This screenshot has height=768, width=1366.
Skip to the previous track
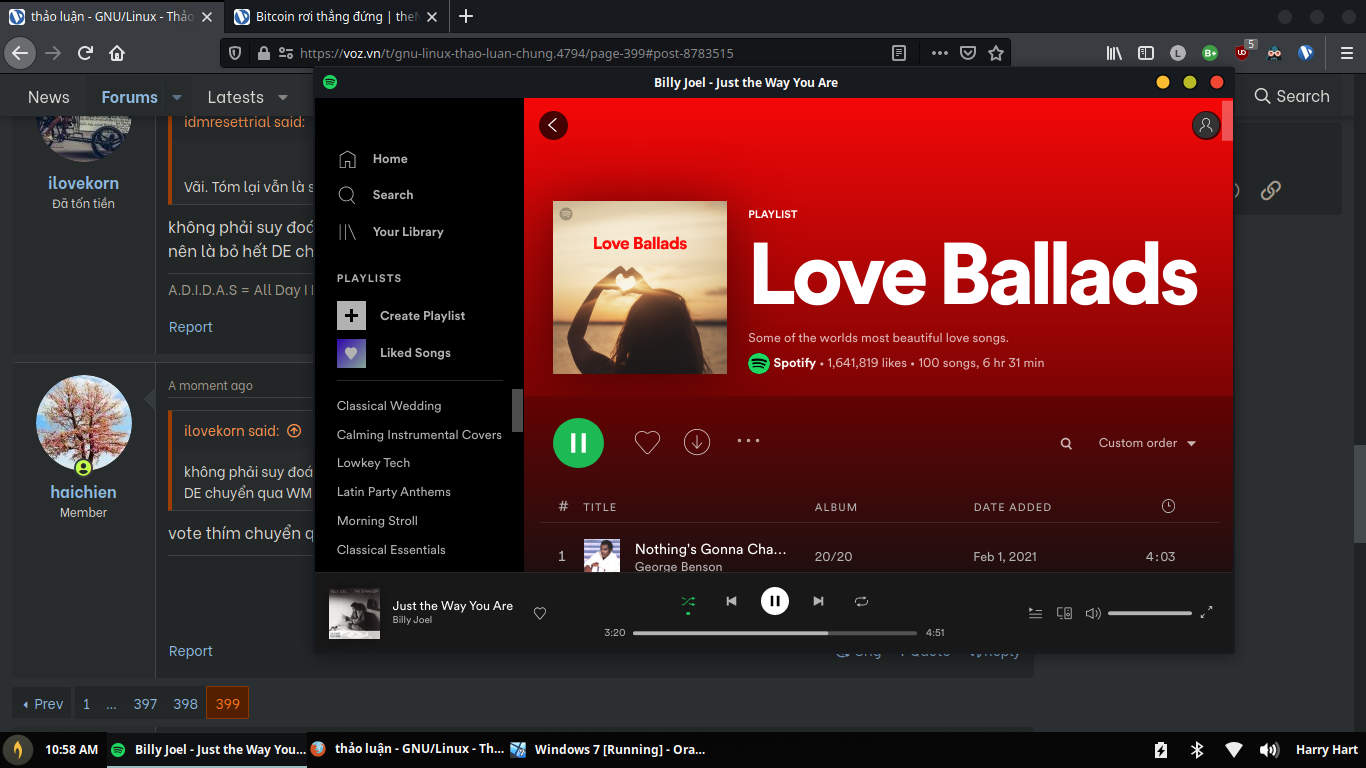pyautogui.click(x=731, y=601)
